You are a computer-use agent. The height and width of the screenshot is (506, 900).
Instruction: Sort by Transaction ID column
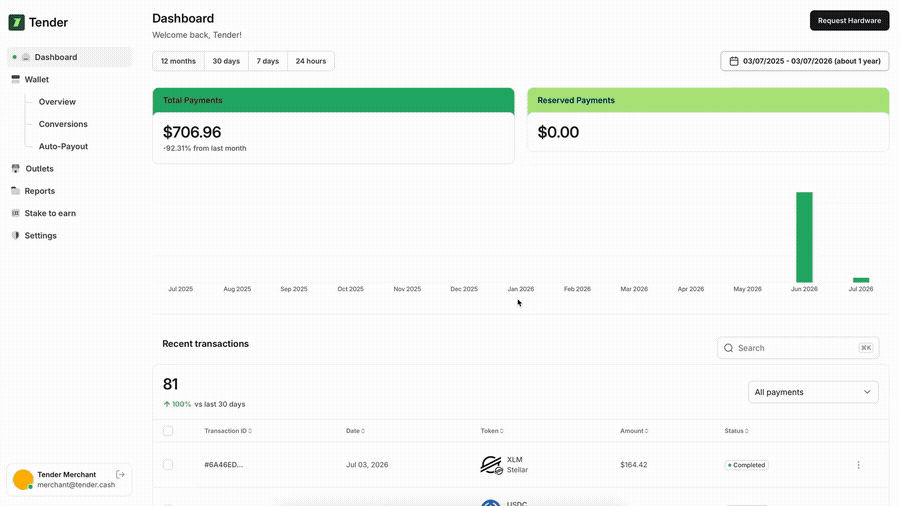(x=228, y=431)
